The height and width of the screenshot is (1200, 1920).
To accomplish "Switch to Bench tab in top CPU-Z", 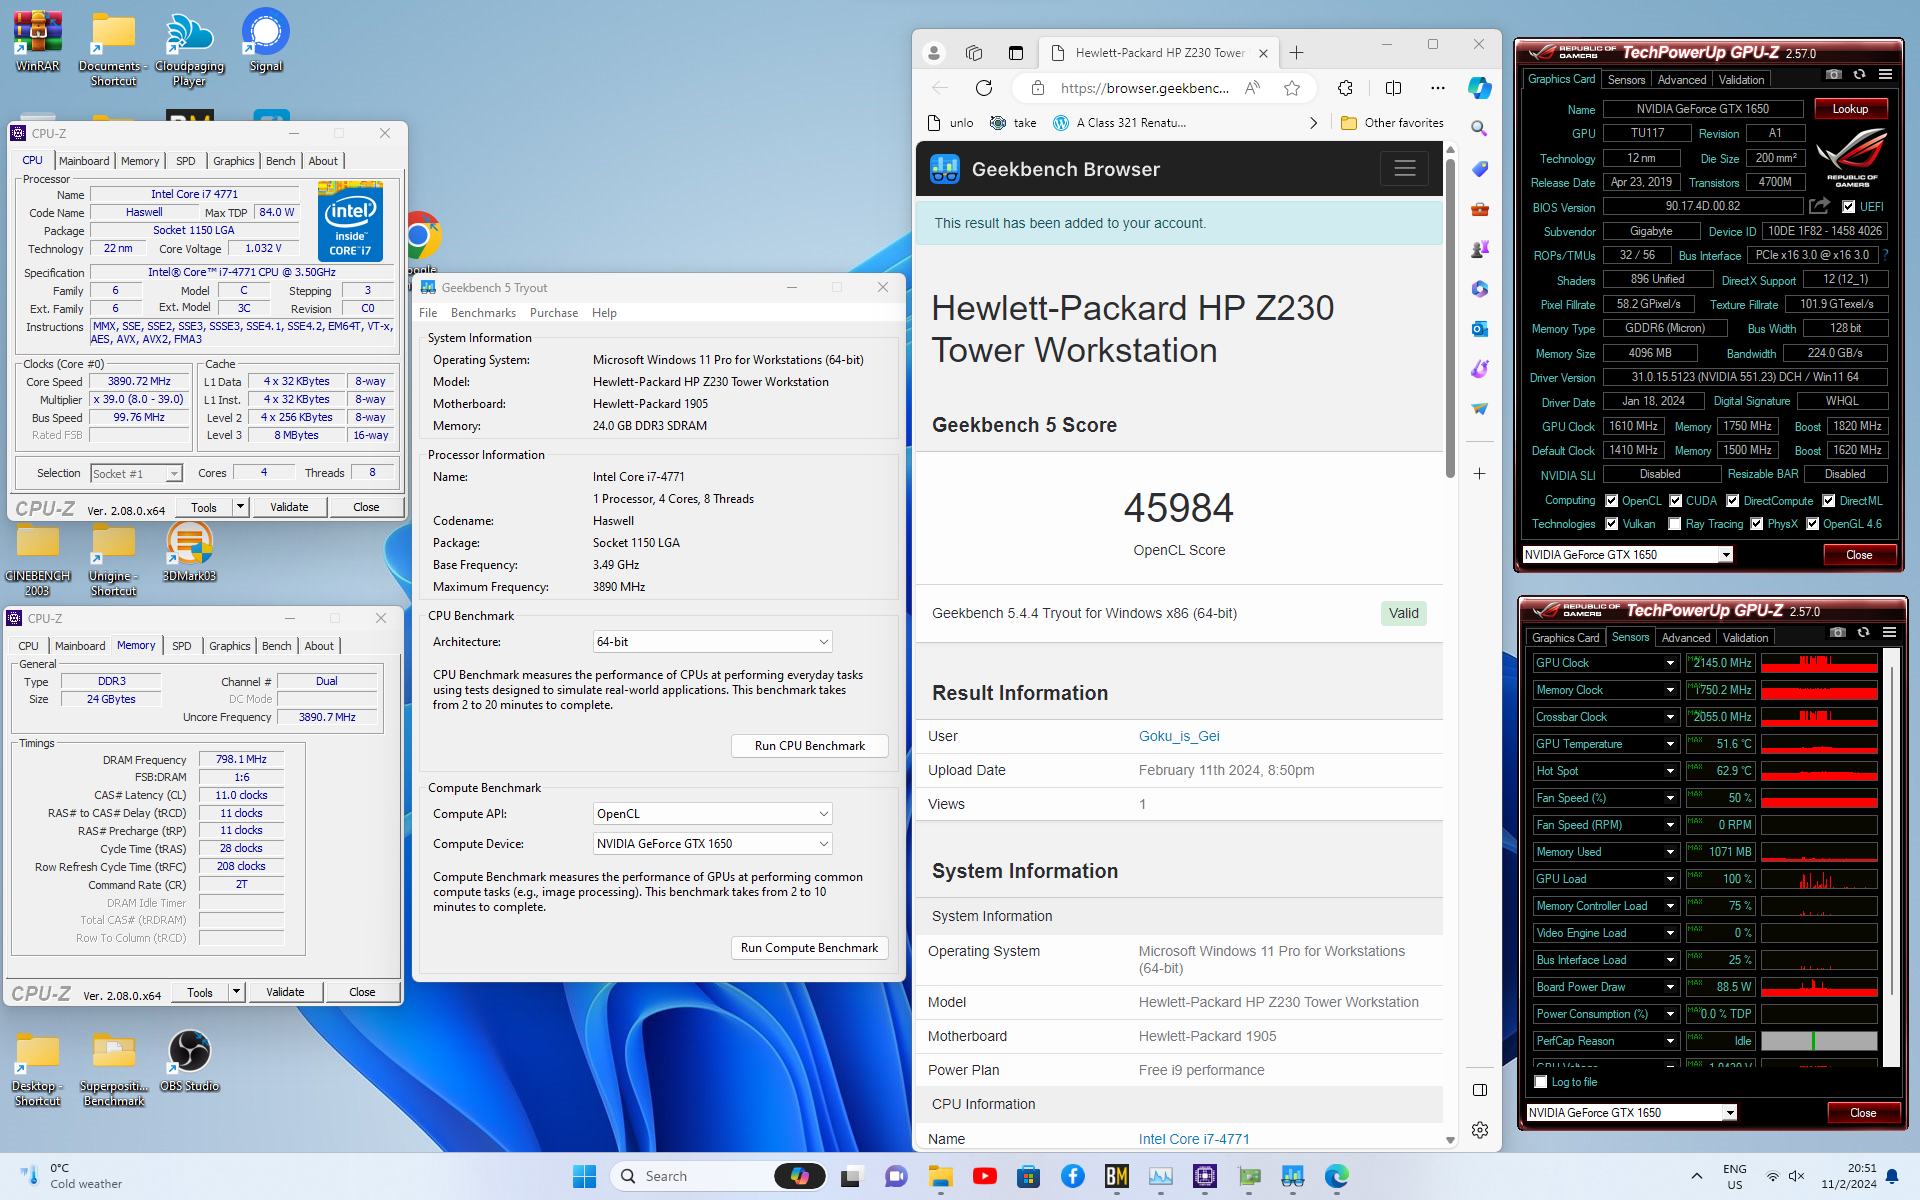I will pos(281,161).
